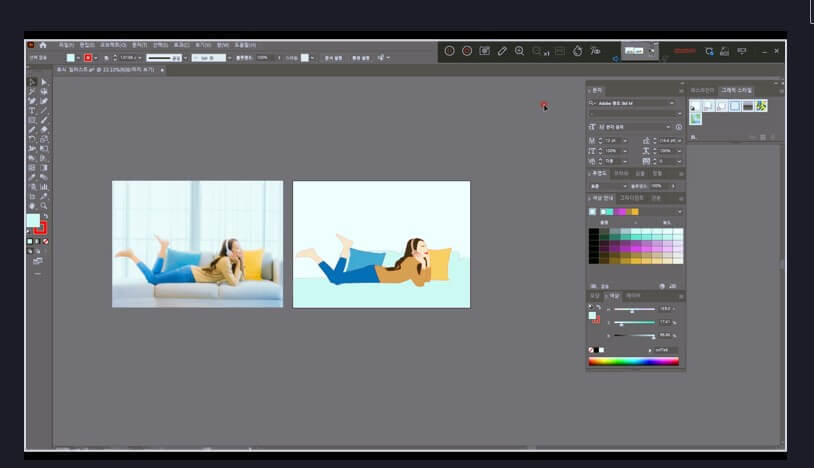Click the recorder power circle icon
The image size is (814, 468).
point(450,51)
